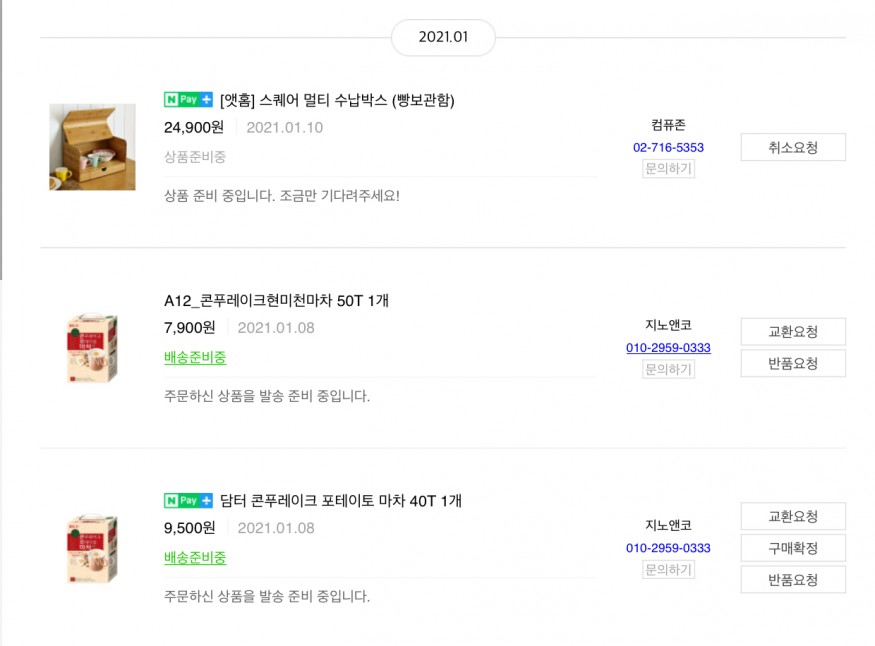
Task: Click 문의하기 for the 7,900원 order seller
Action: (668, 369)
